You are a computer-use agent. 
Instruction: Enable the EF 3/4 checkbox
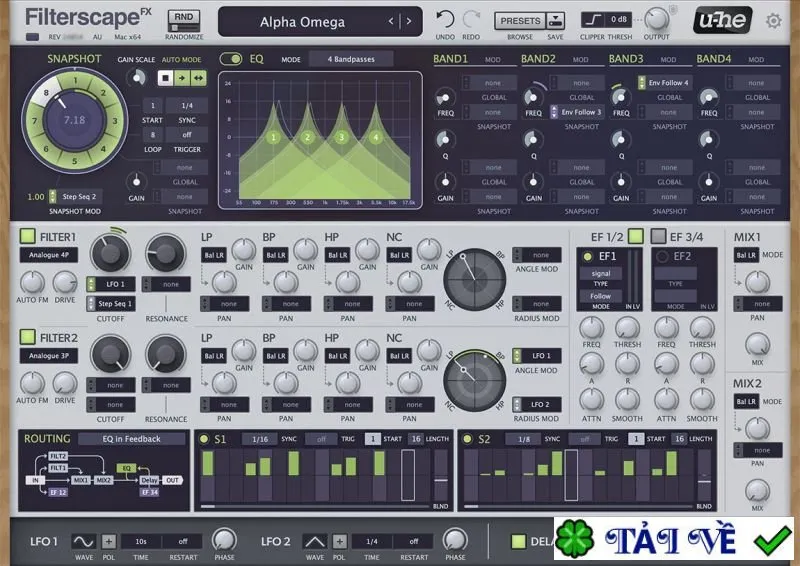pos(659,236)
